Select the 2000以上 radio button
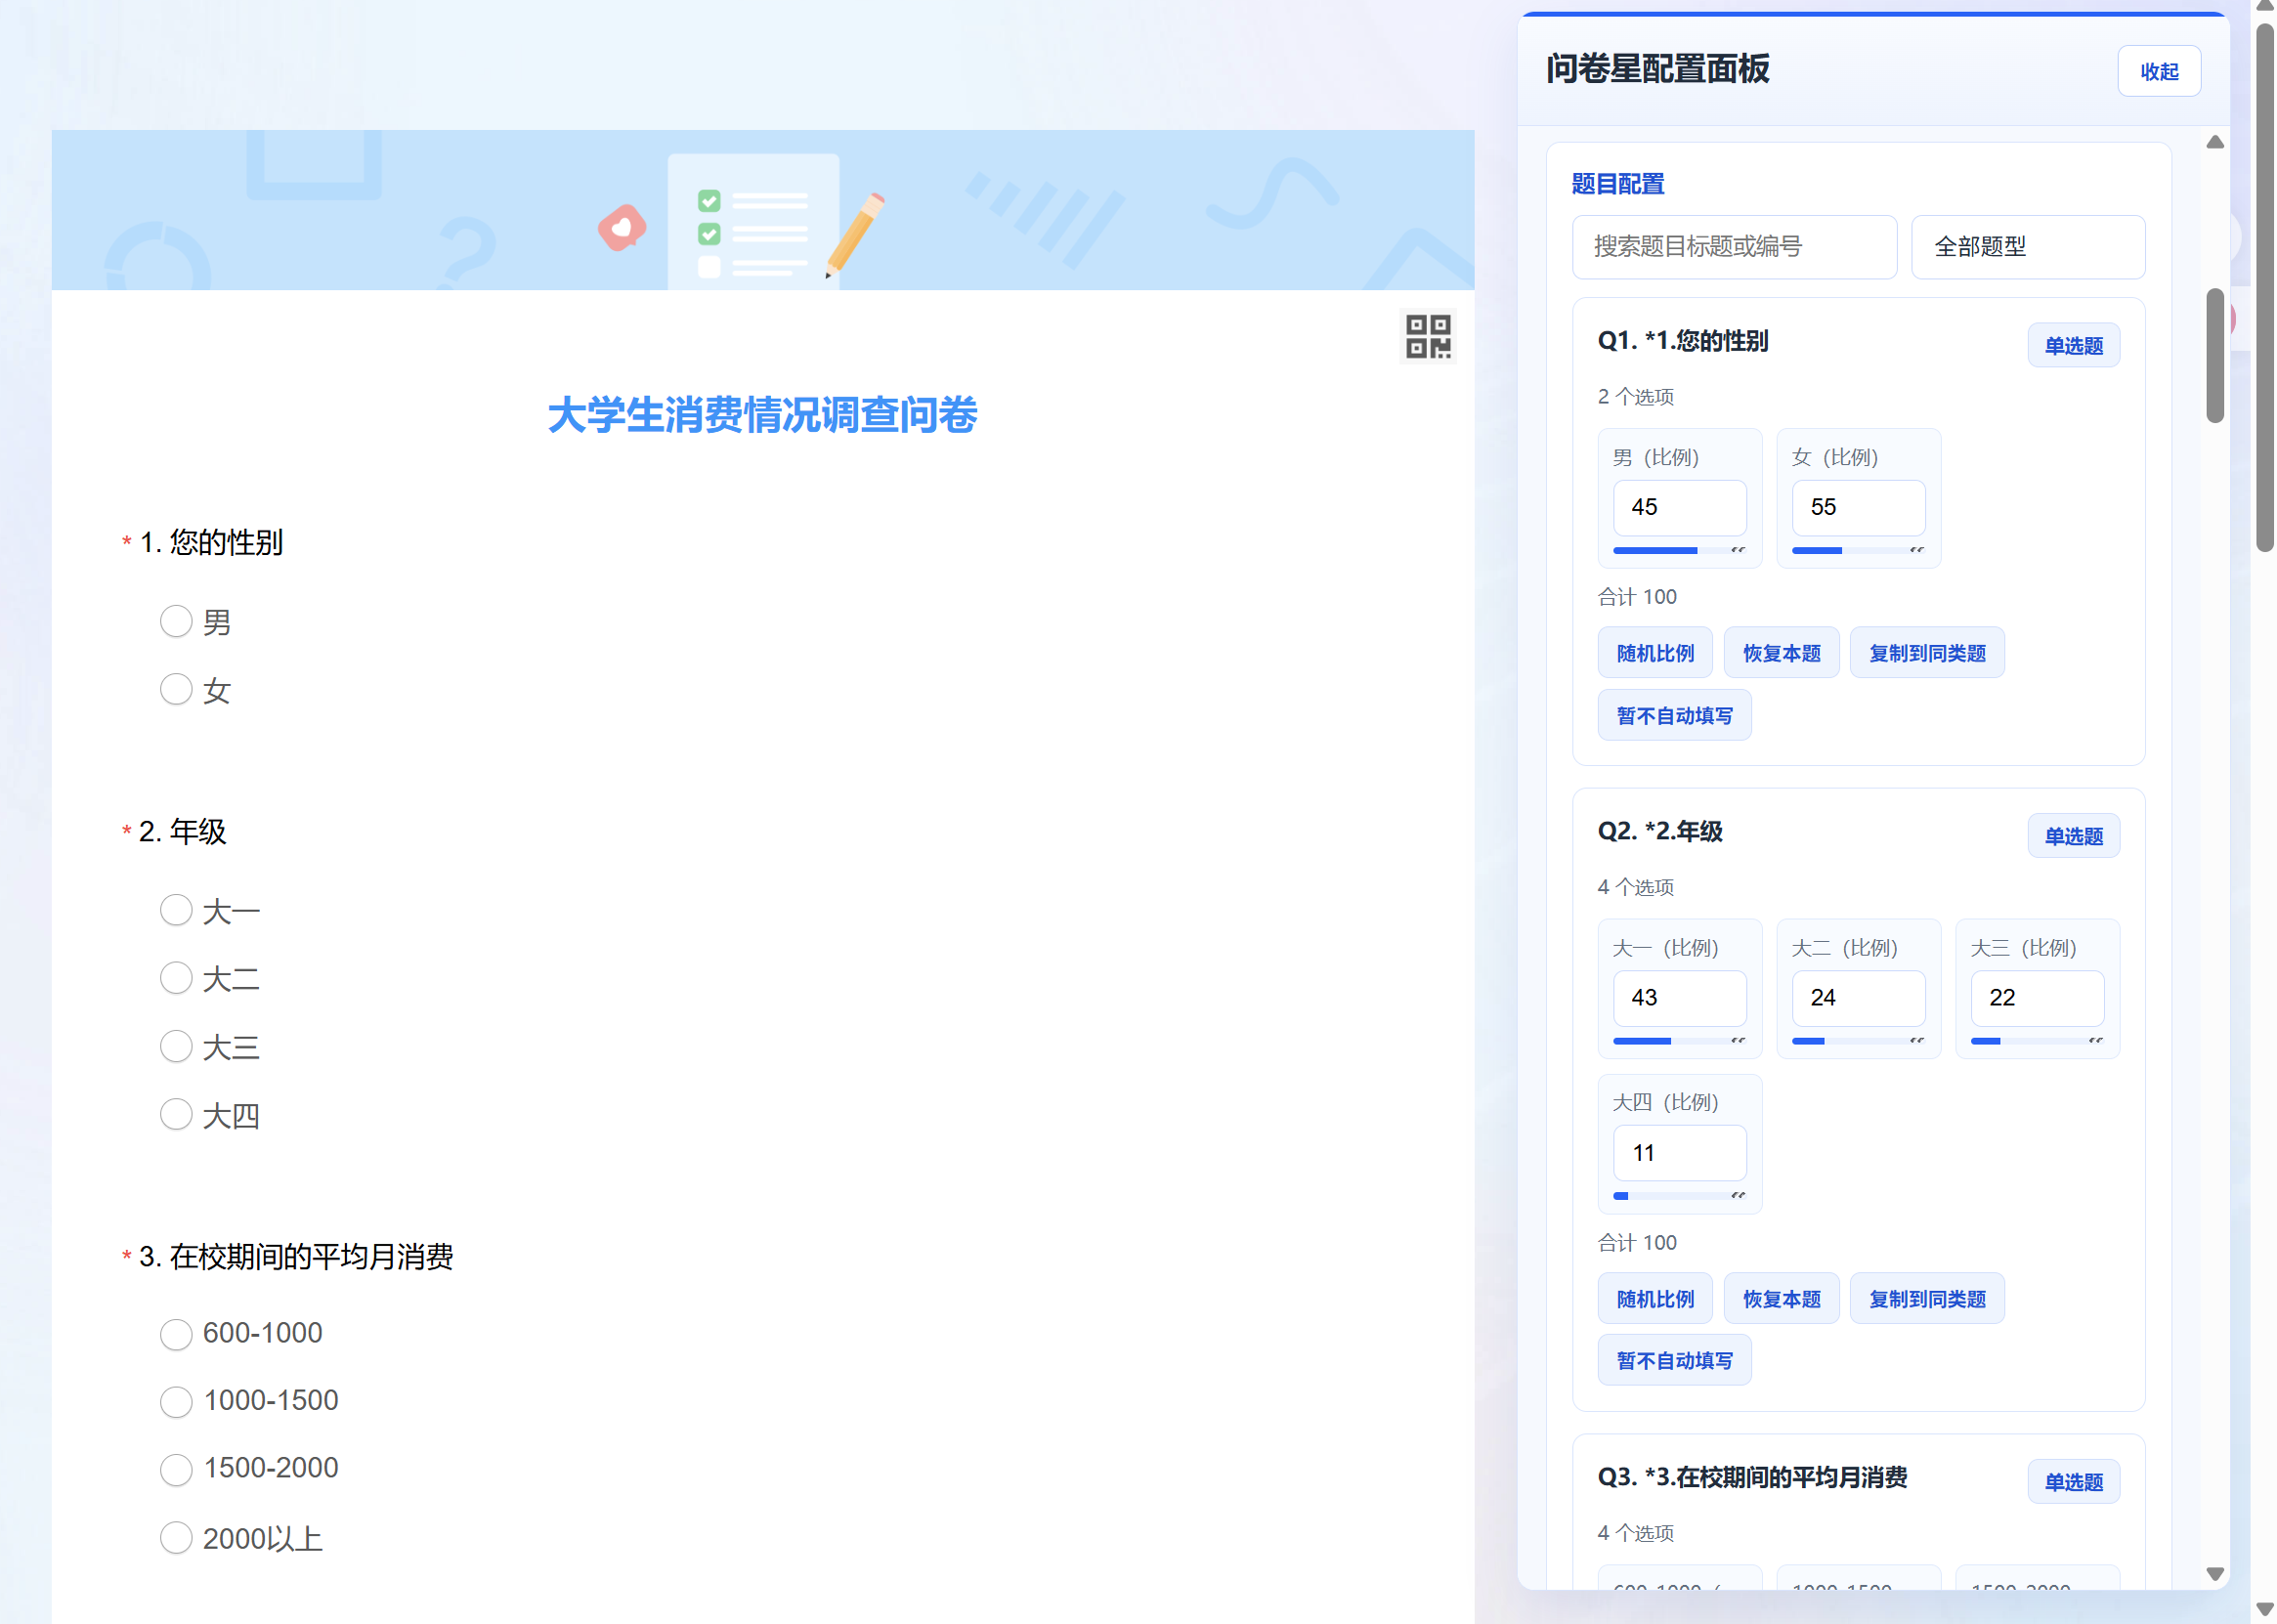 coord(176,1538)
